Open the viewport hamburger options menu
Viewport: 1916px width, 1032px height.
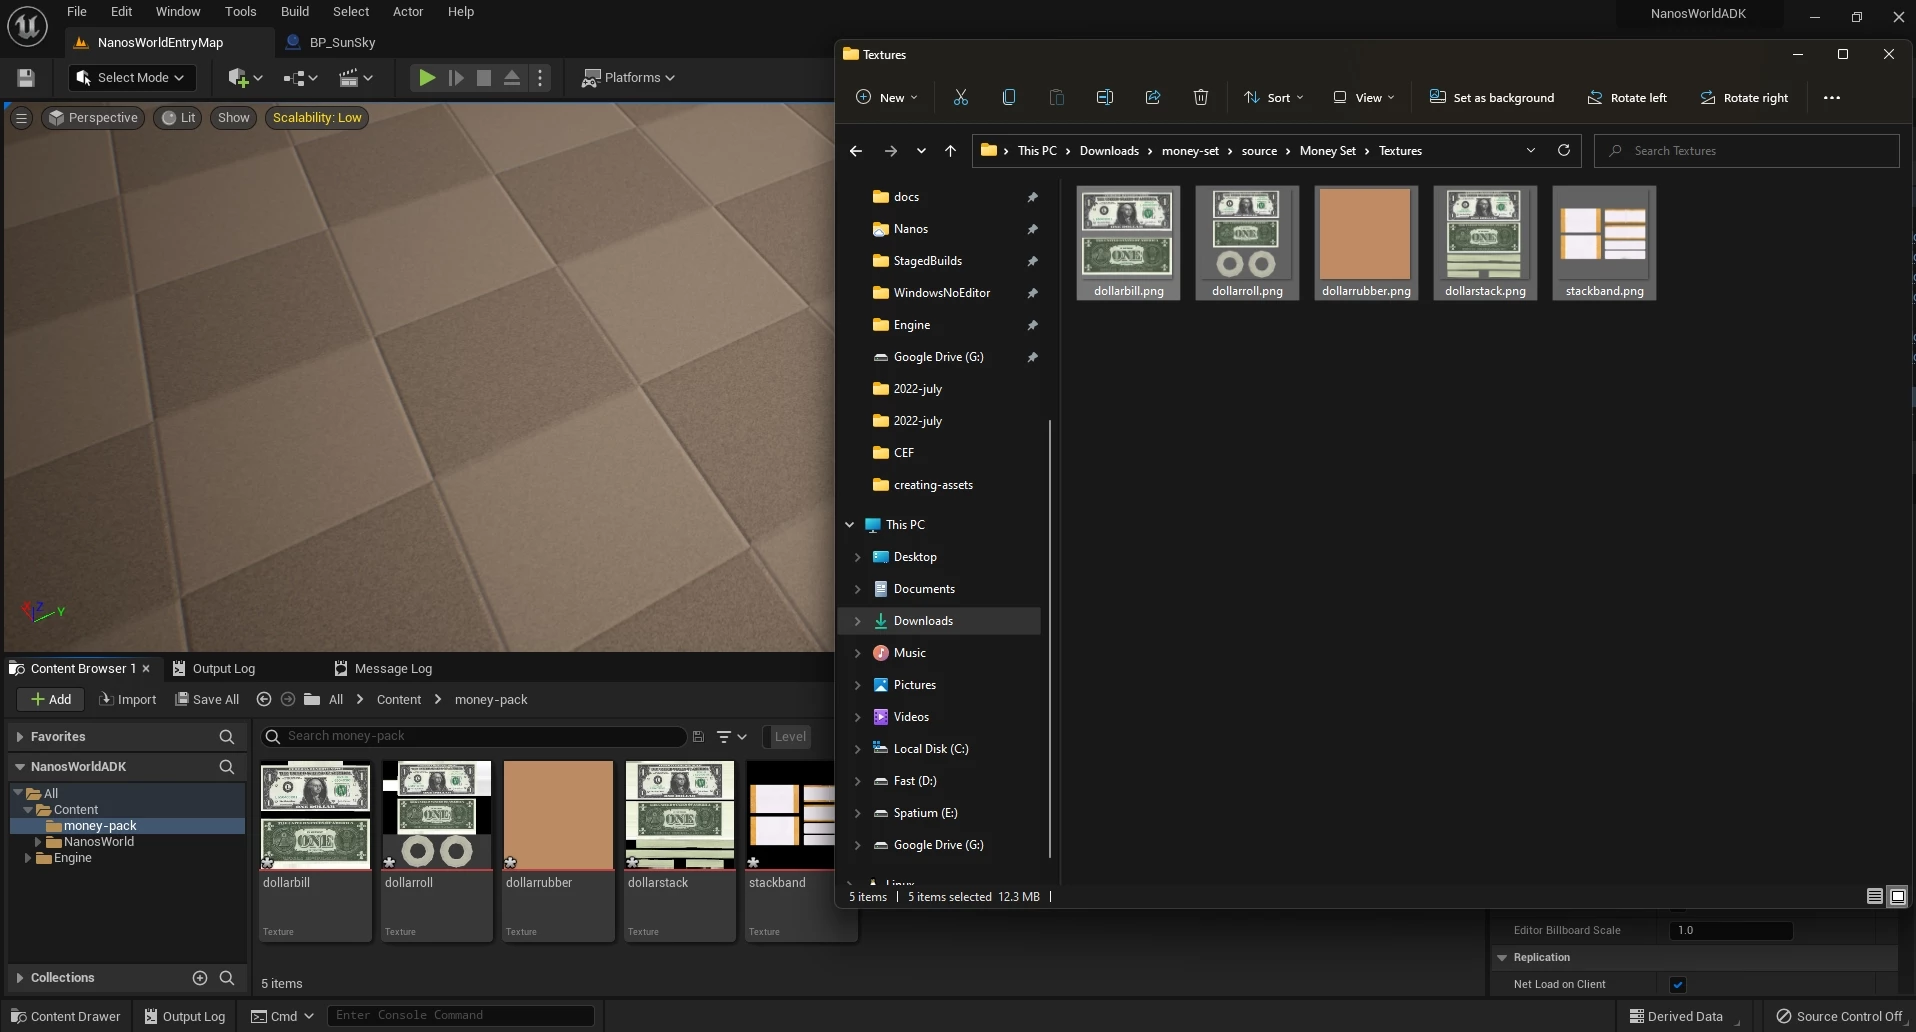pos(21,118)
